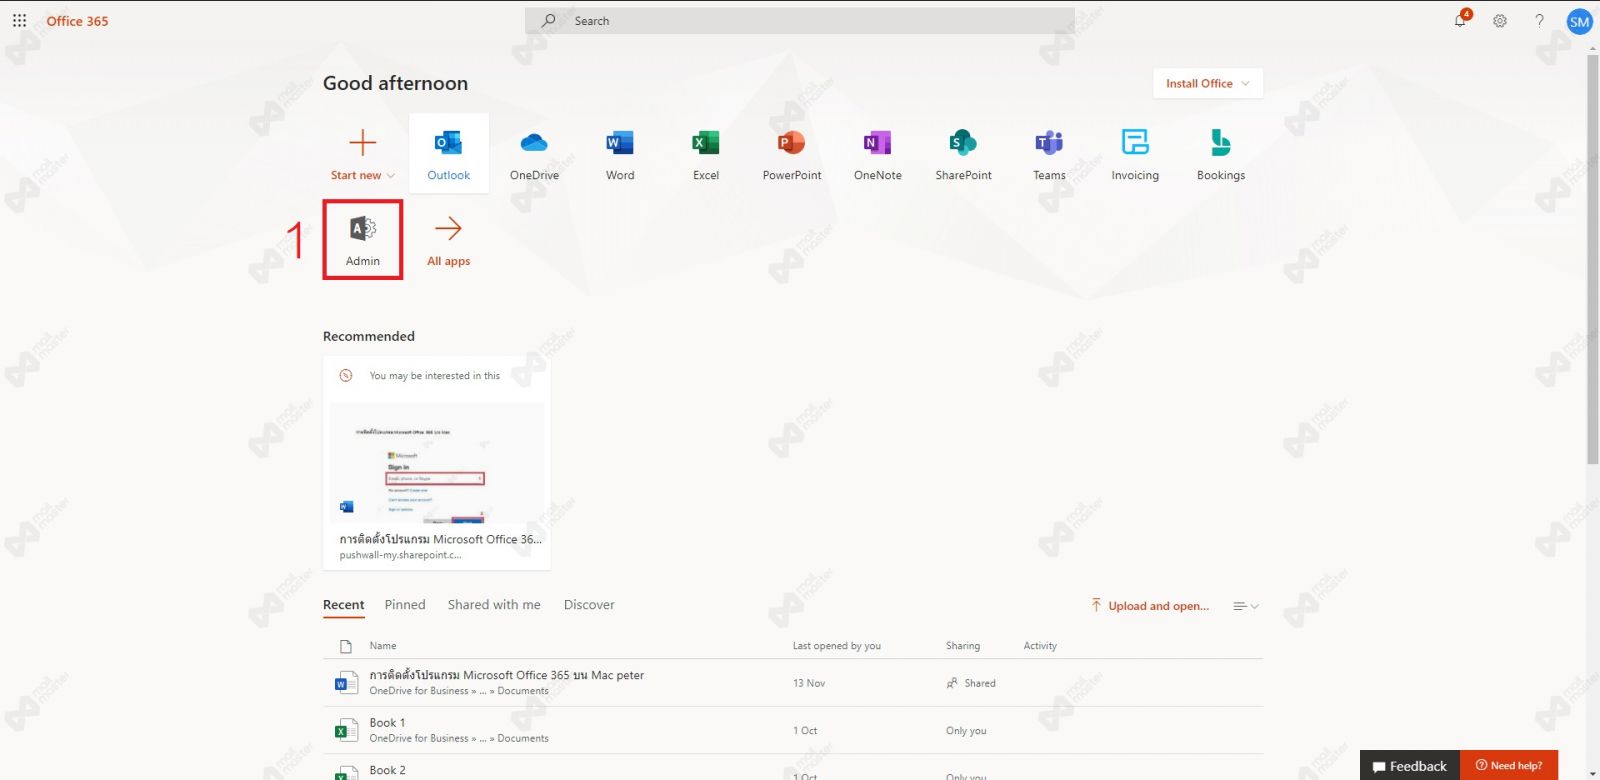1600x780 pixels.
Task: Click the Feedback button
Action: (x=1410, y=765)
